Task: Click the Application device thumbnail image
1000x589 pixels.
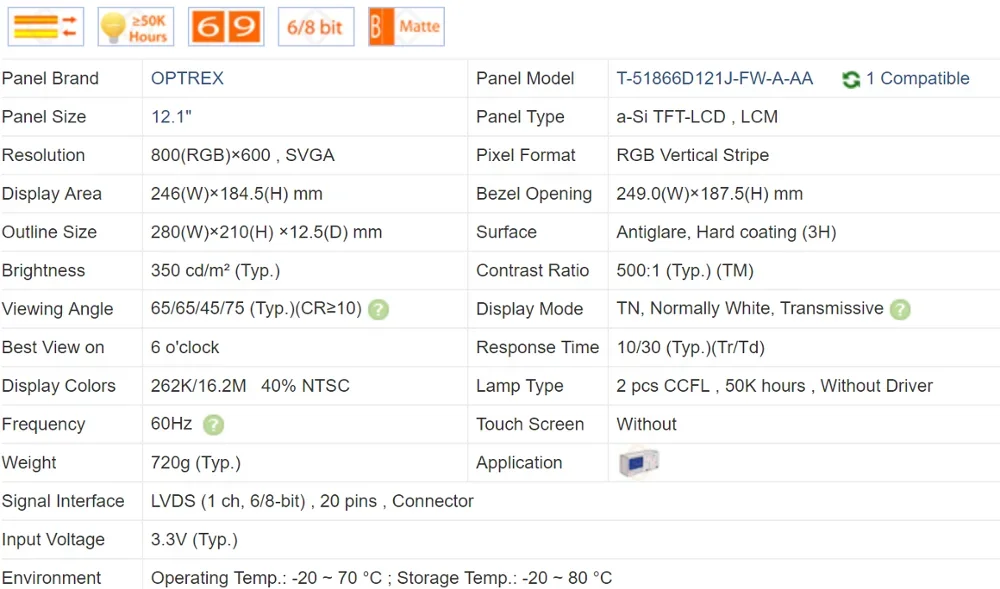Action: pos(638,462)
